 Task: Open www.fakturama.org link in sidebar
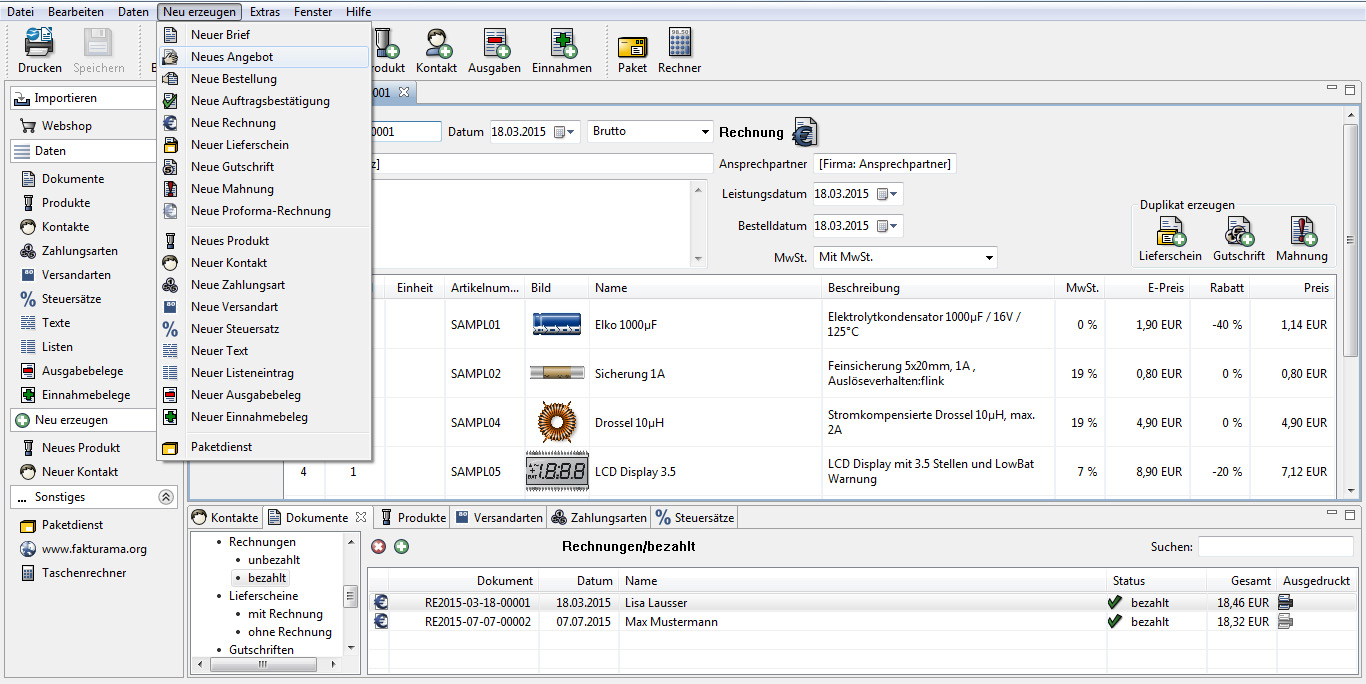tap(94, 549)
